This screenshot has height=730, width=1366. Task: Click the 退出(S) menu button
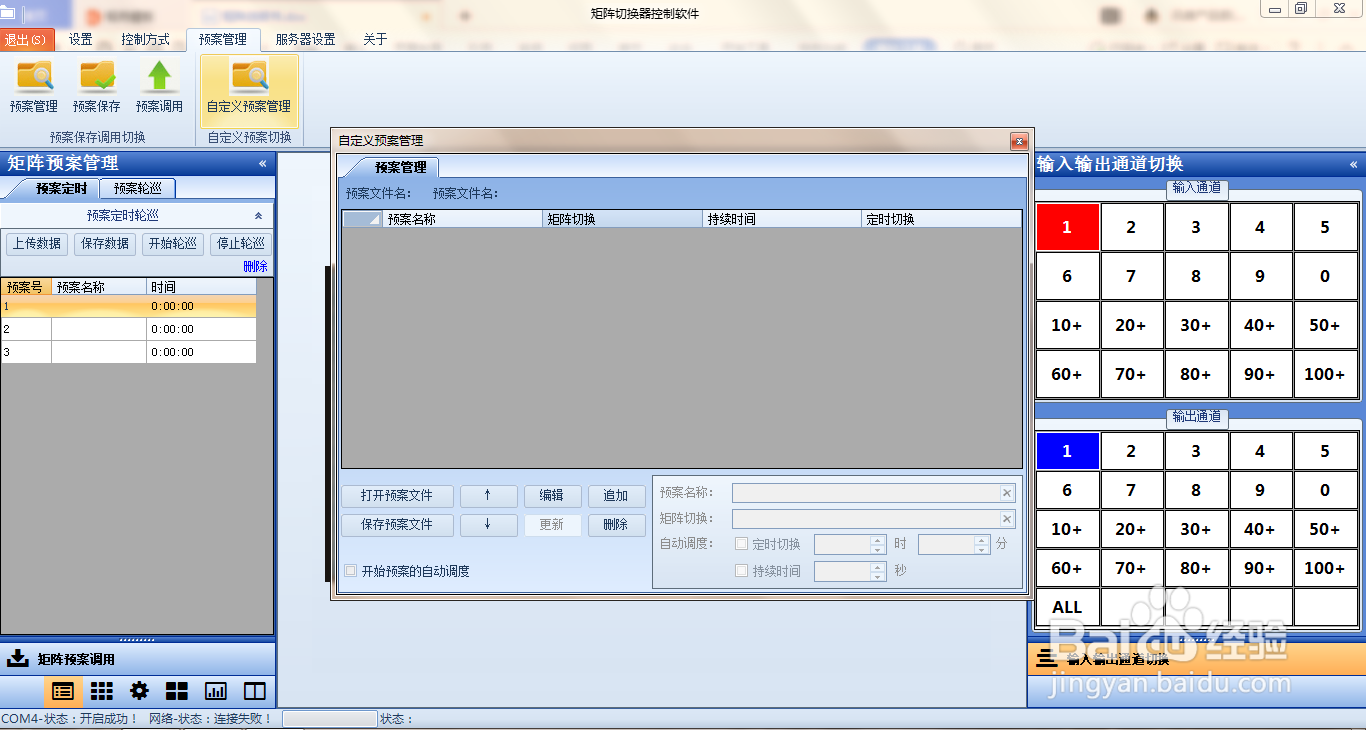click(26, 40)
